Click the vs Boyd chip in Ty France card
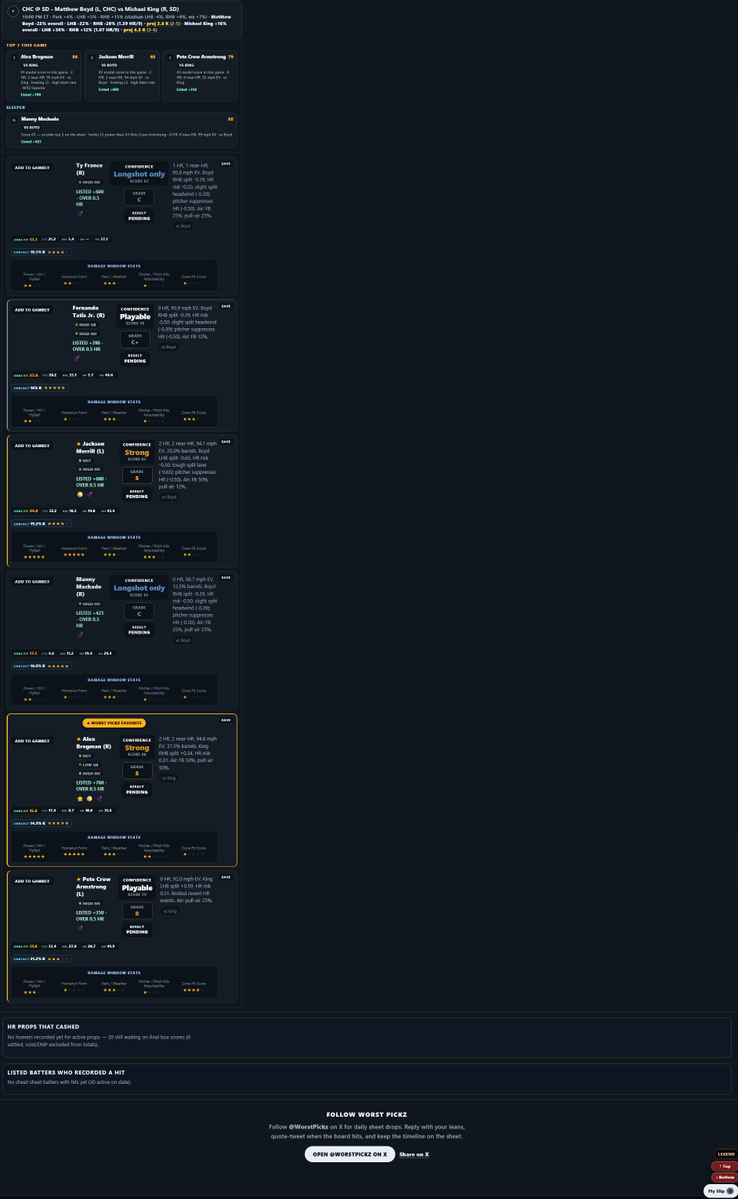The width and height of the screenshot is (738, 1199). tap(183, 226)
